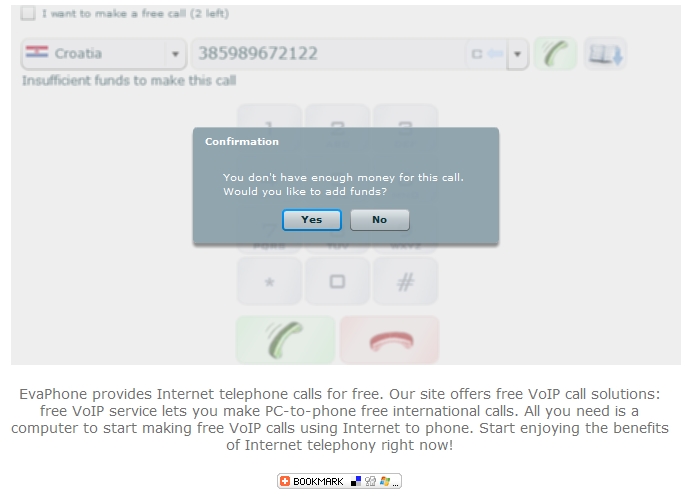This screenshot has width=693, height=502.
Task: Tap the hash key on dialpad
Action: [x=405, y=281]
